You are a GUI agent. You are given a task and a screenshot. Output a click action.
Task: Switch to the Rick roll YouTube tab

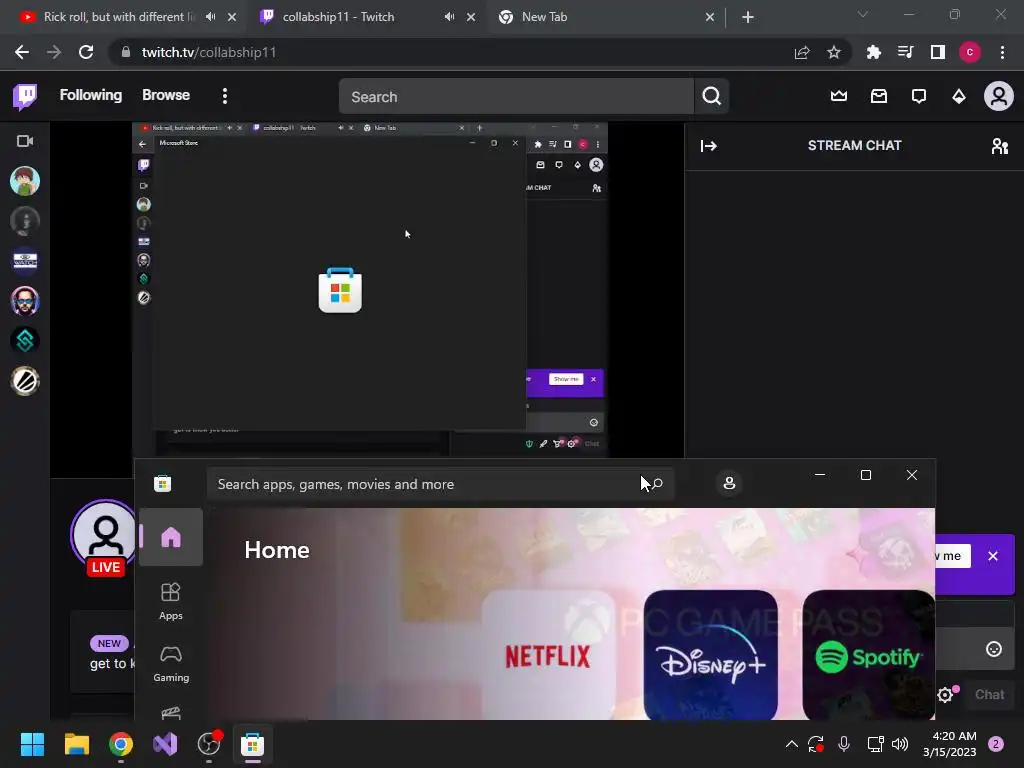[120, 17]
